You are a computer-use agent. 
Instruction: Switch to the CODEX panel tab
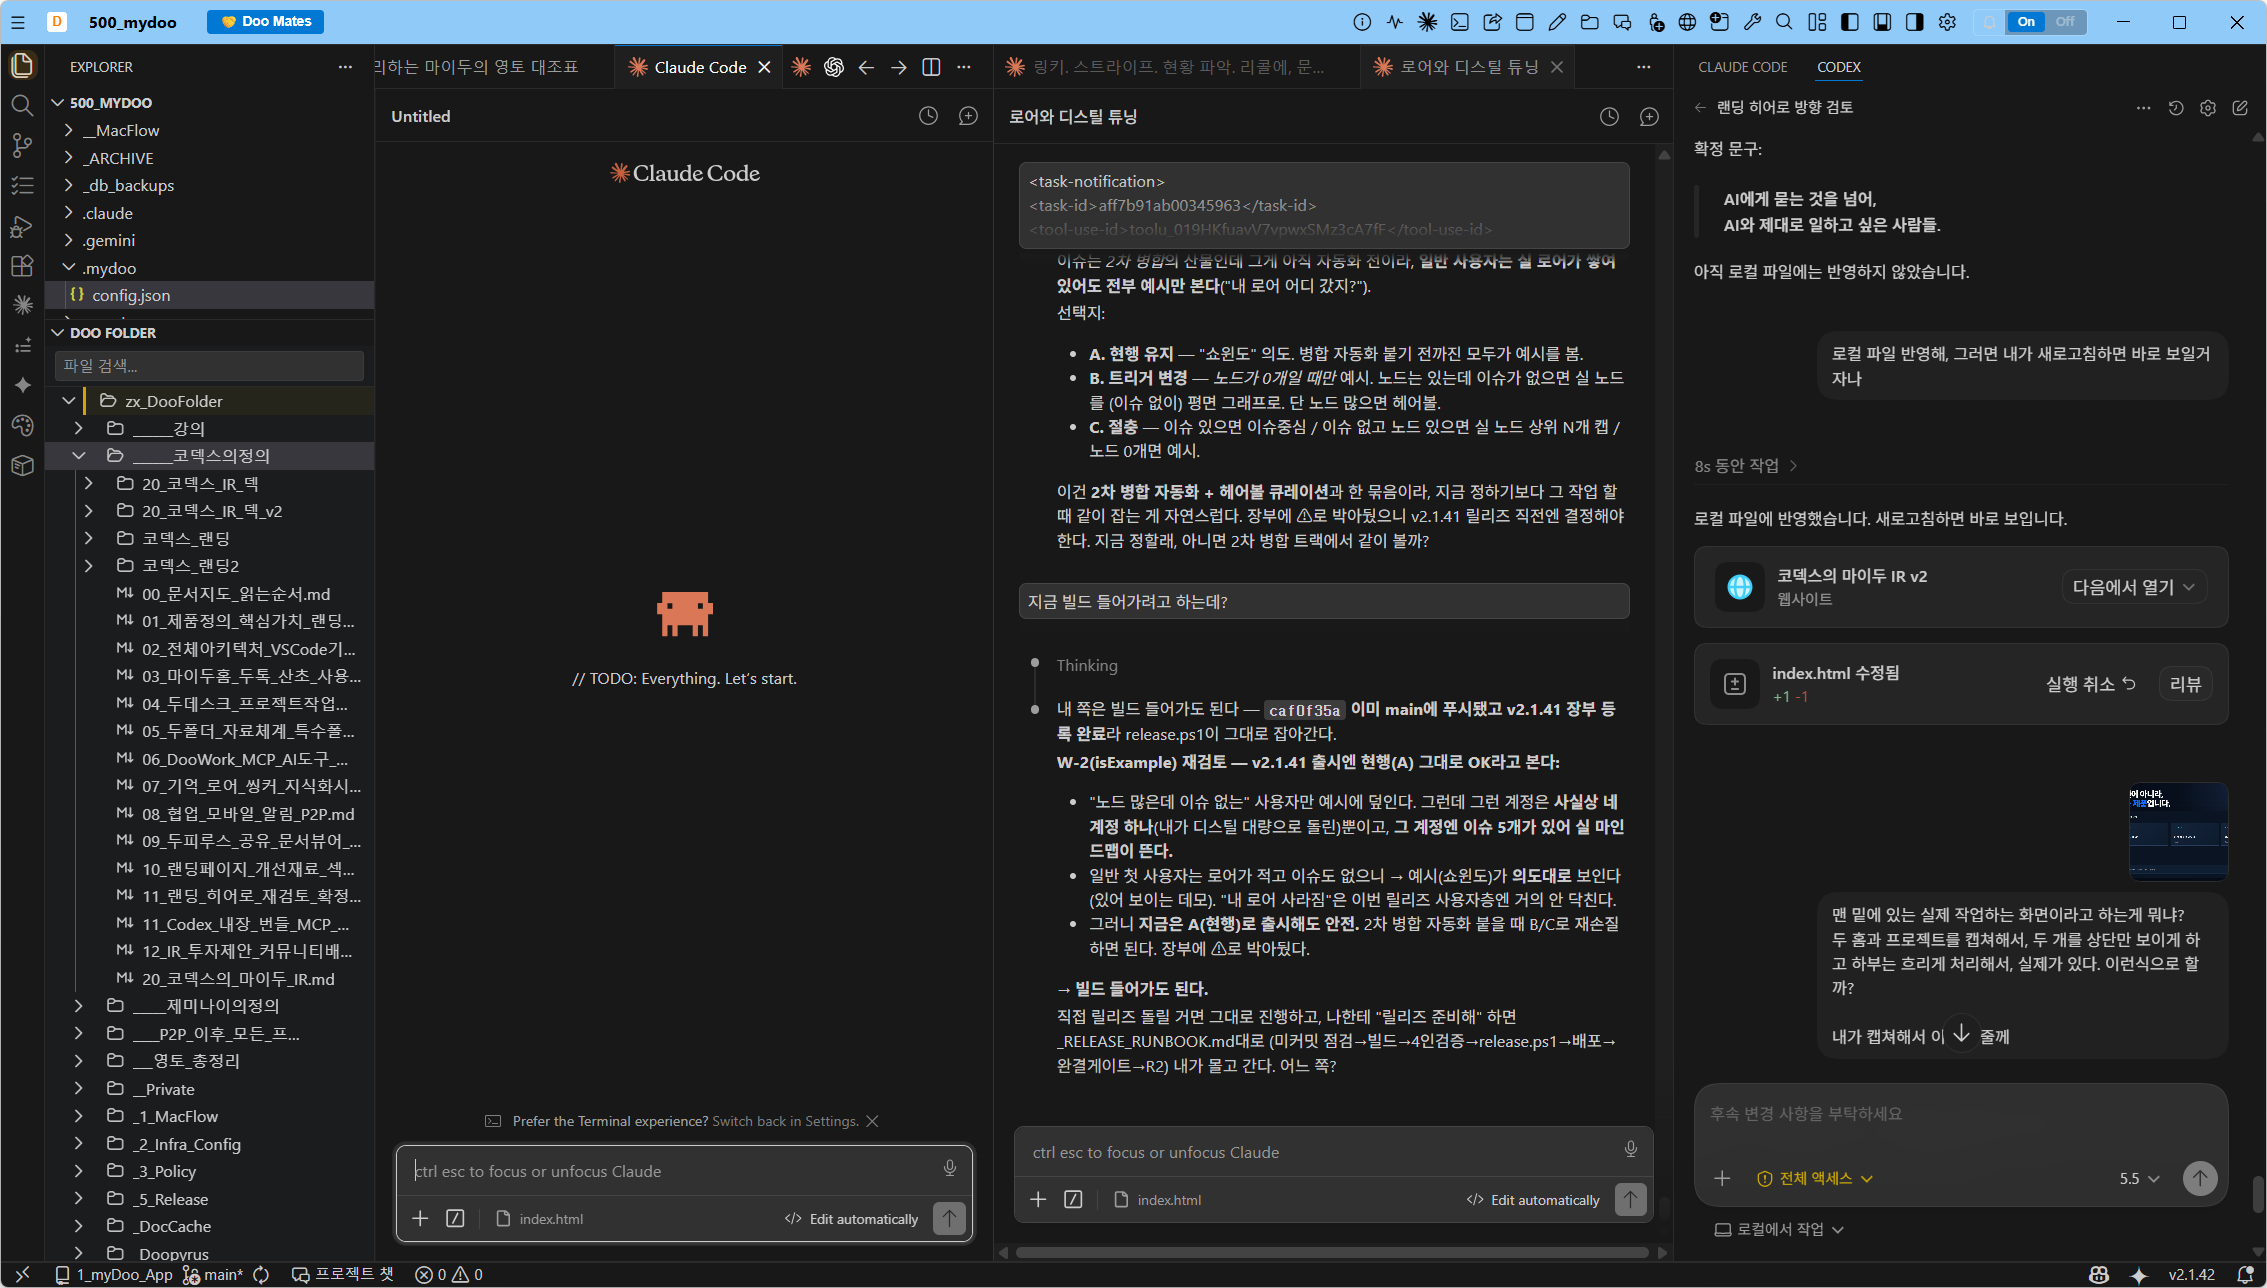1838,67
